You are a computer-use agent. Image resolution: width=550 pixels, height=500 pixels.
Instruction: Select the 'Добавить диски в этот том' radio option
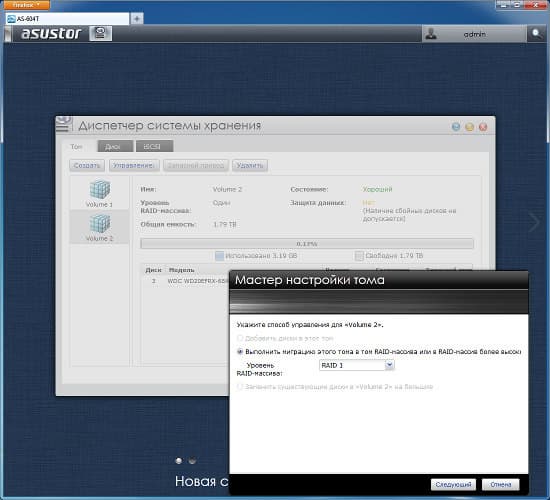(x=240, y=338)
